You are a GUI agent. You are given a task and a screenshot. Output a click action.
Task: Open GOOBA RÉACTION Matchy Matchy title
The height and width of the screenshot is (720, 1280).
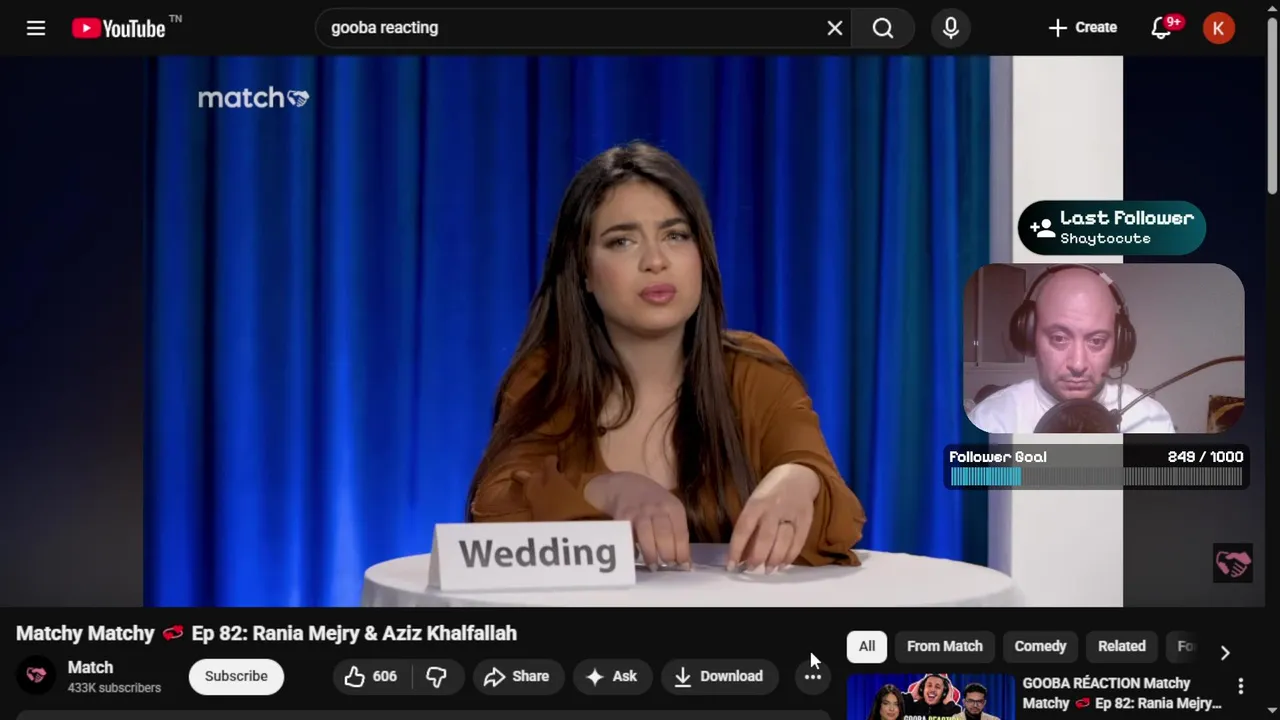pos(1122,693)
